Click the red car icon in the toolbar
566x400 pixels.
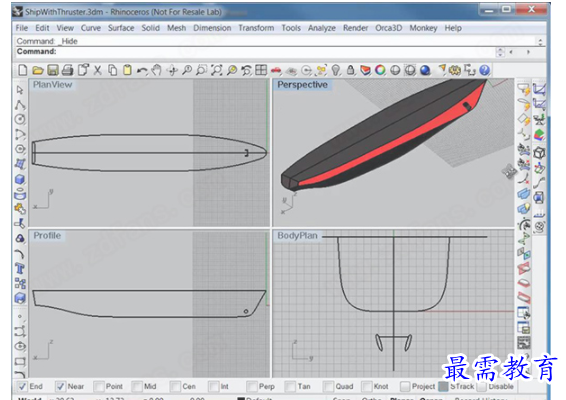(x=276, y=70)
